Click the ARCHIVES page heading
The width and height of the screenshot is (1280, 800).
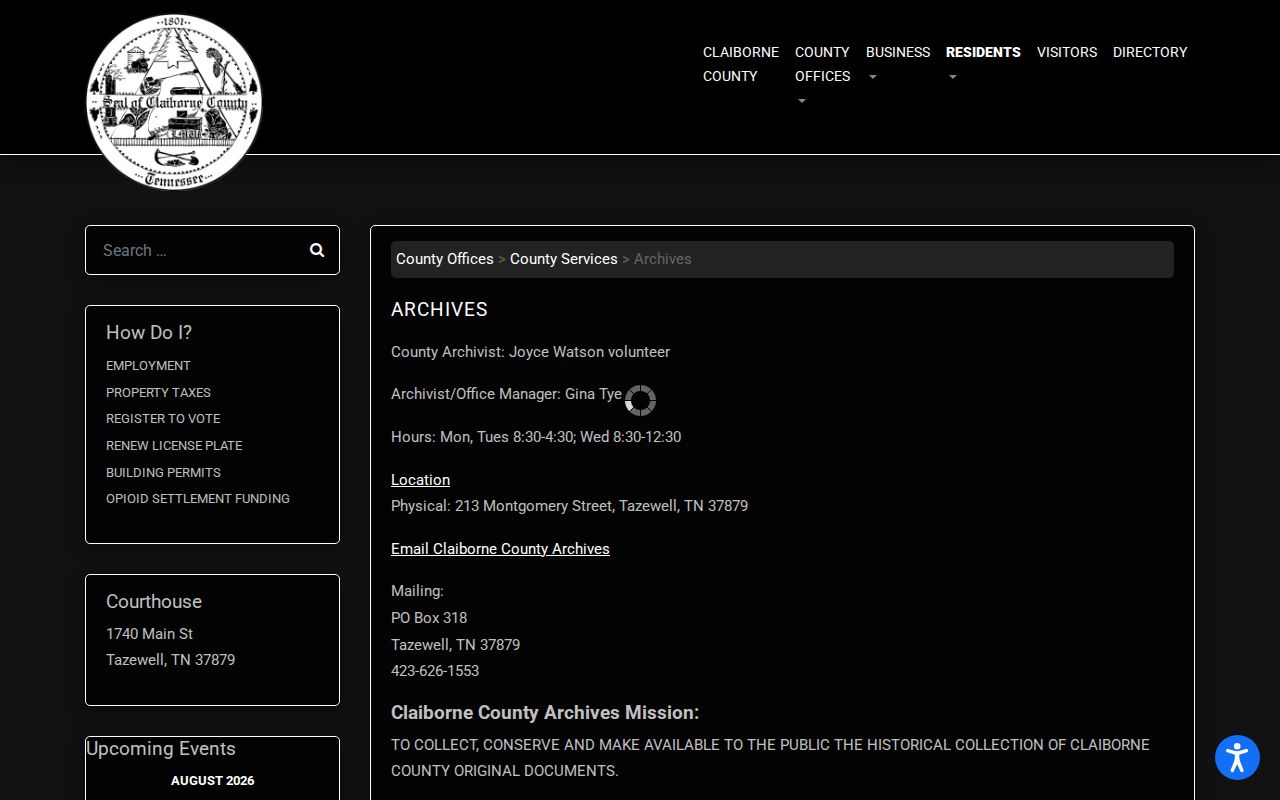point(439,310)
